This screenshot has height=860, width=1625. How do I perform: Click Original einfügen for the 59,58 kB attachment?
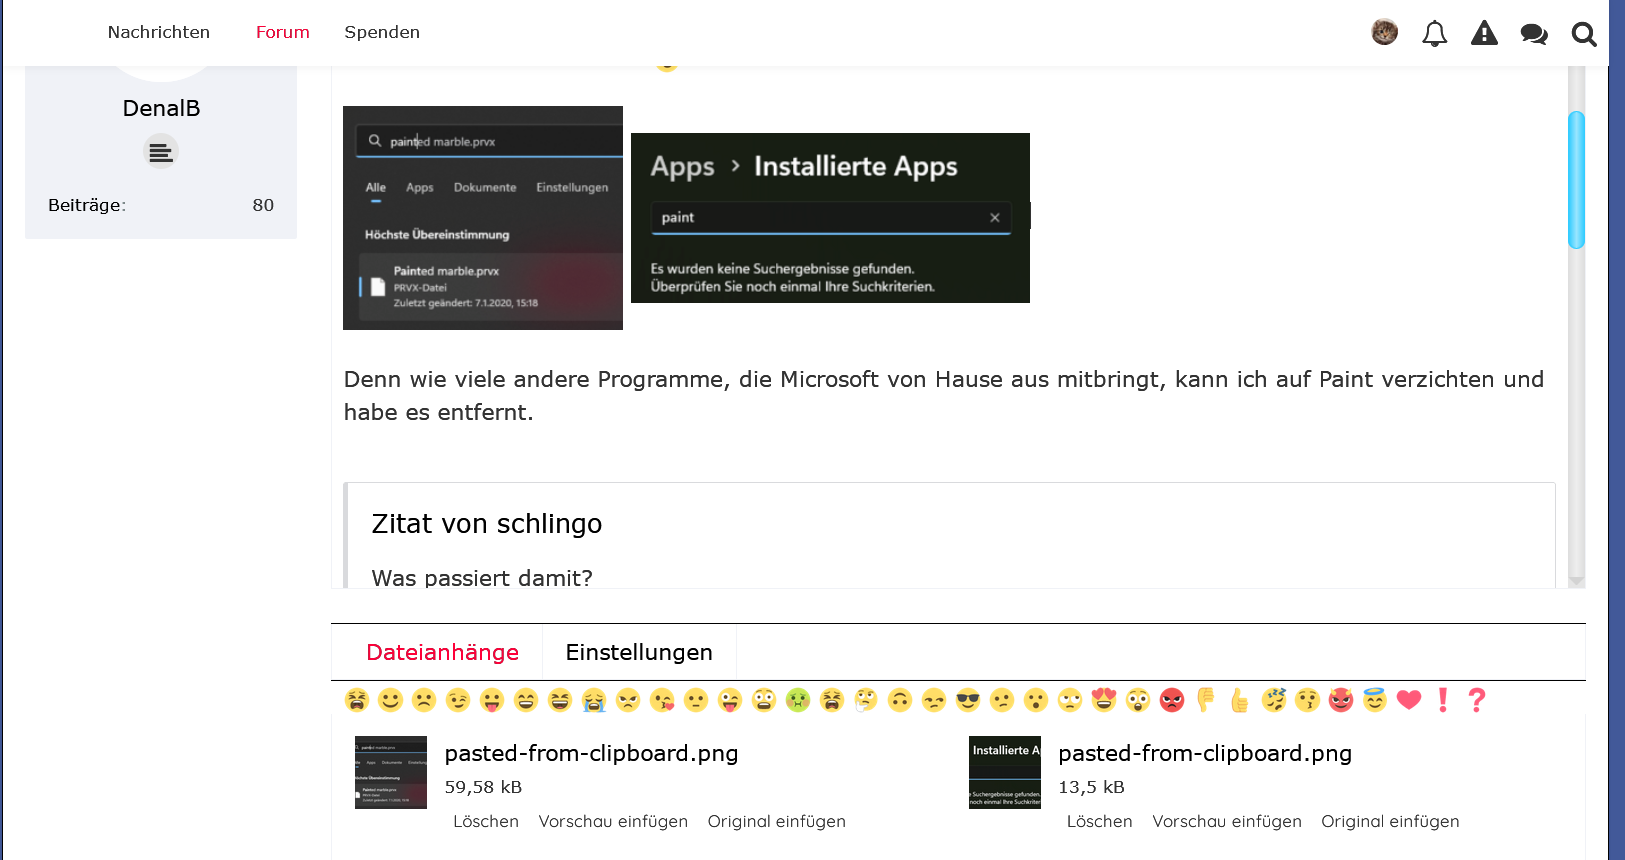pyautogui.click(x=776, y=821)
